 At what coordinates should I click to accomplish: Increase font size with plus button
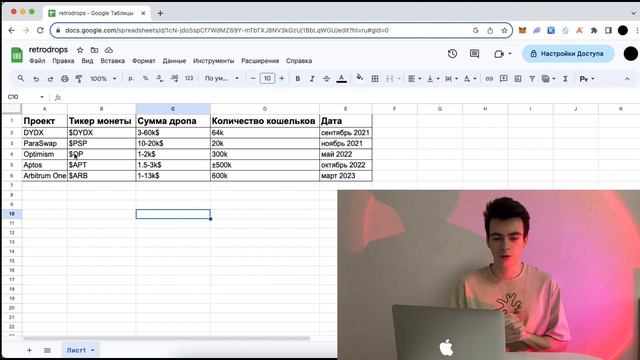coord(282,78)
